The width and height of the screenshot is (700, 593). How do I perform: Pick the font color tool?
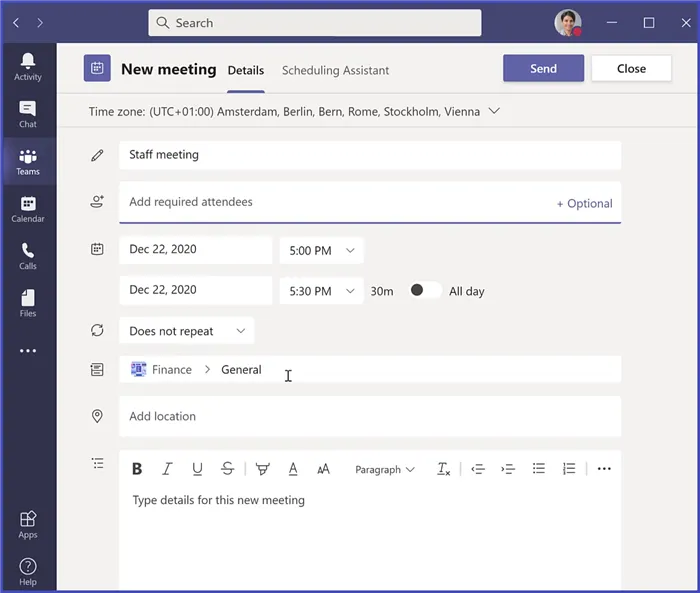tap(293, 469)
